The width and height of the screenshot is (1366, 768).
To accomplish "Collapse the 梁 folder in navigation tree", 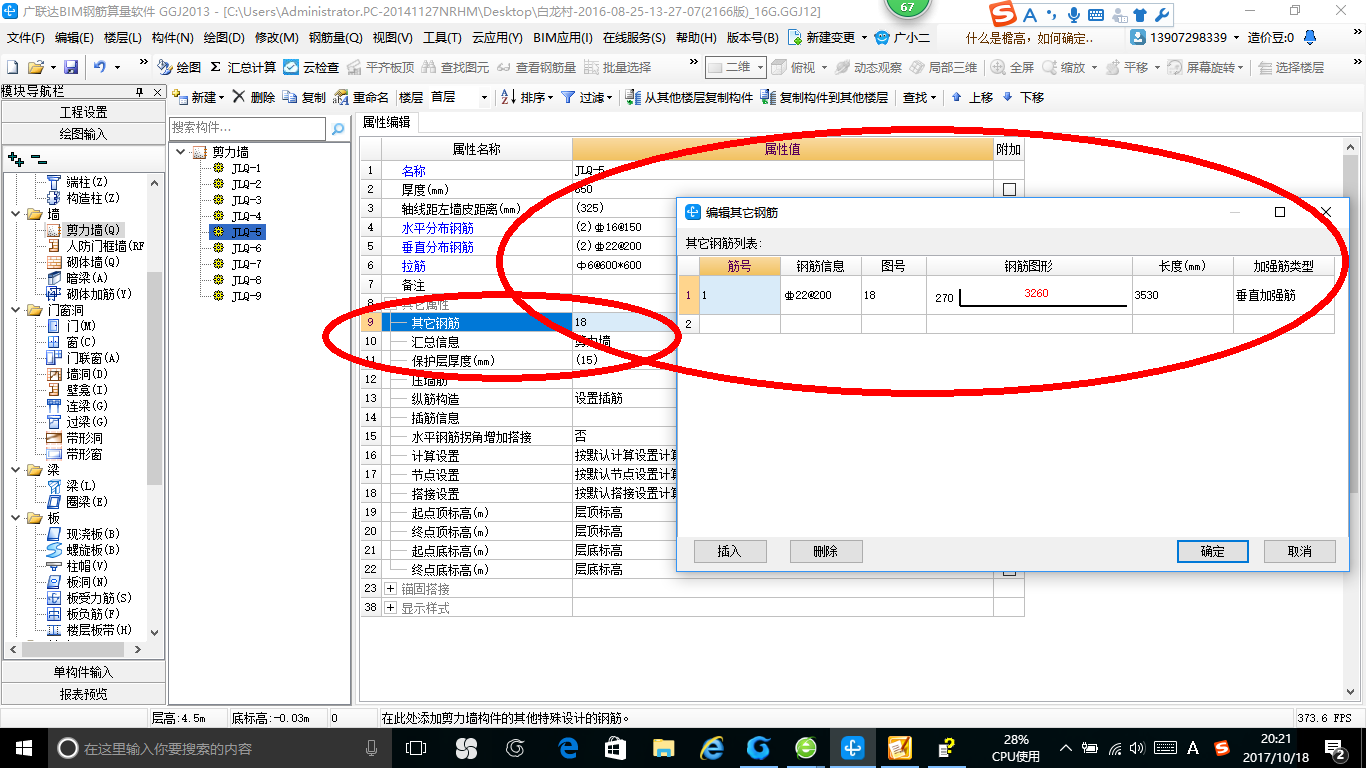I will click(16, 470).
